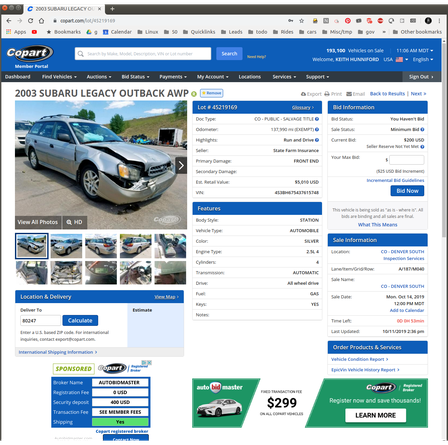Image resolution: width=448 pixels, height=445 pixels.
Task: Bookmark this page with star icon
Action: click(x=302, y=21)
